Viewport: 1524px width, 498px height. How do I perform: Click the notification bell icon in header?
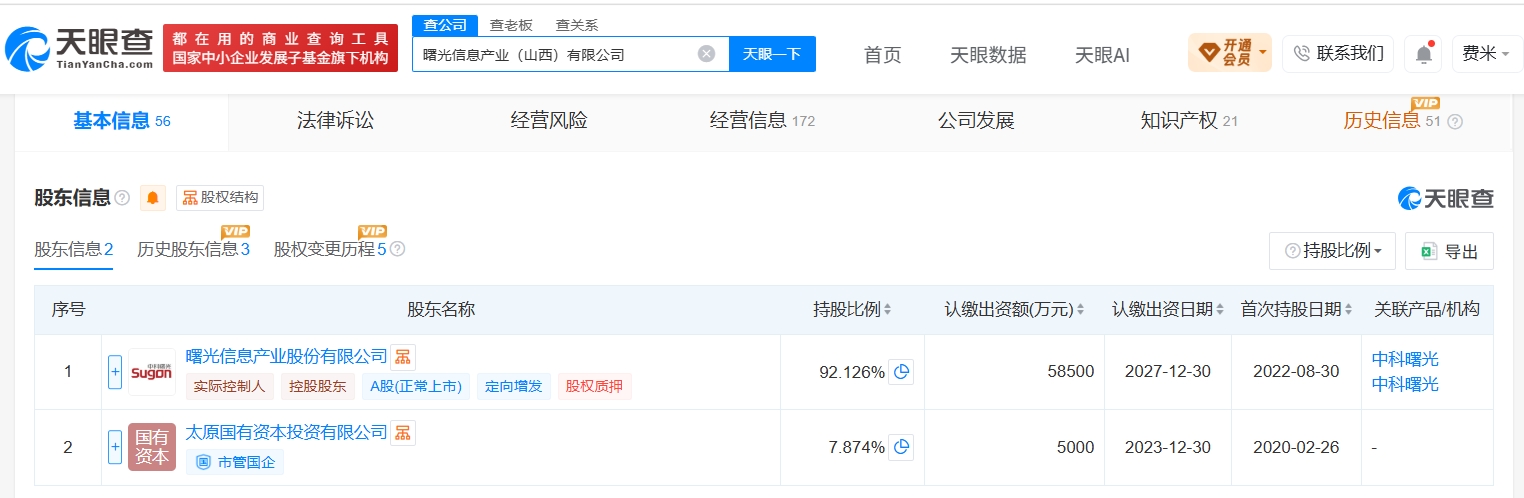(1423, 54)
